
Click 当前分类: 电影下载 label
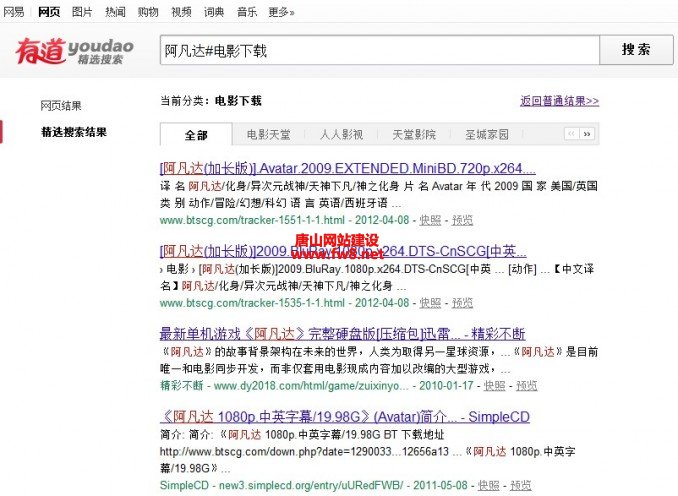[211, 101]
